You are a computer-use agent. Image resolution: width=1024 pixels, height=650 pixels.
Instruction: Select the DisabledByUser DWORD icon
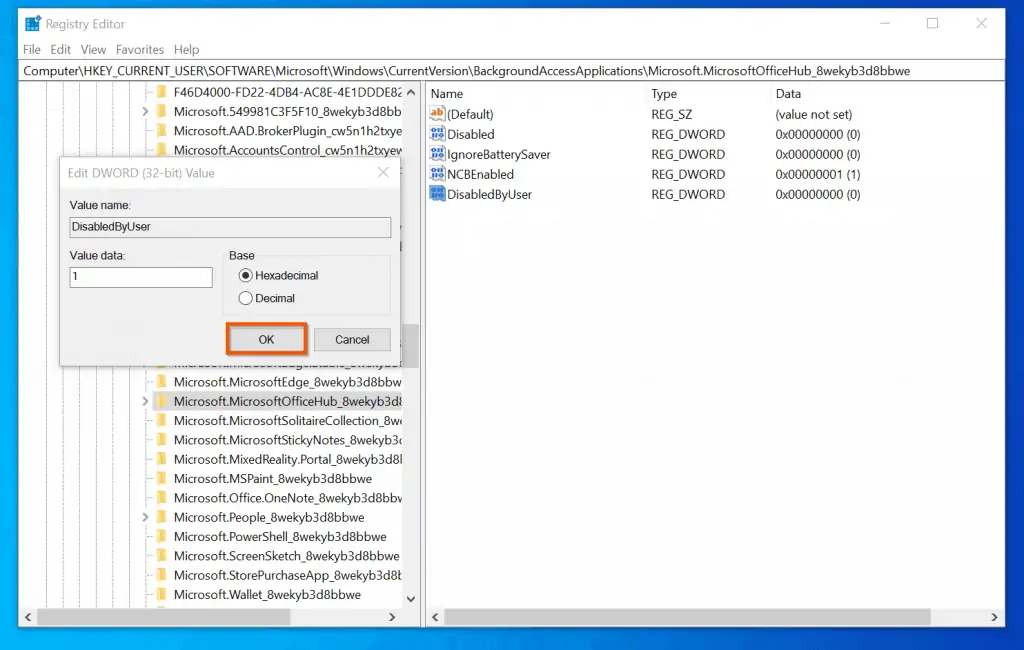[x=437, y=195]
